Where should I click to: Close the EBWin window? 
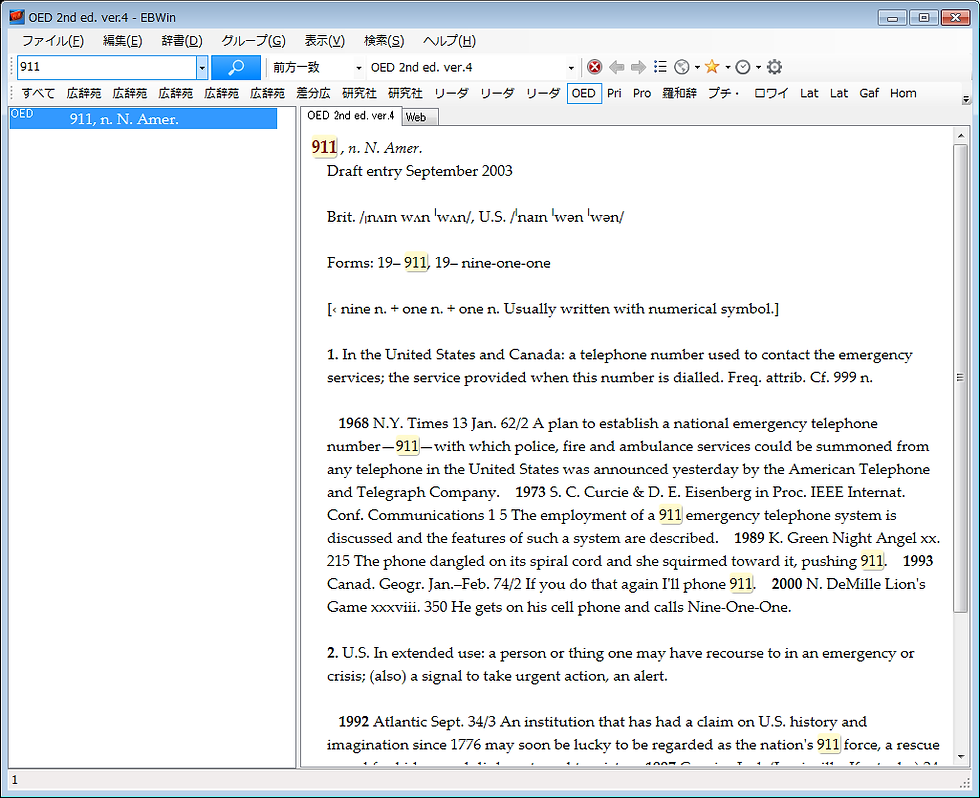click(955, 17)
